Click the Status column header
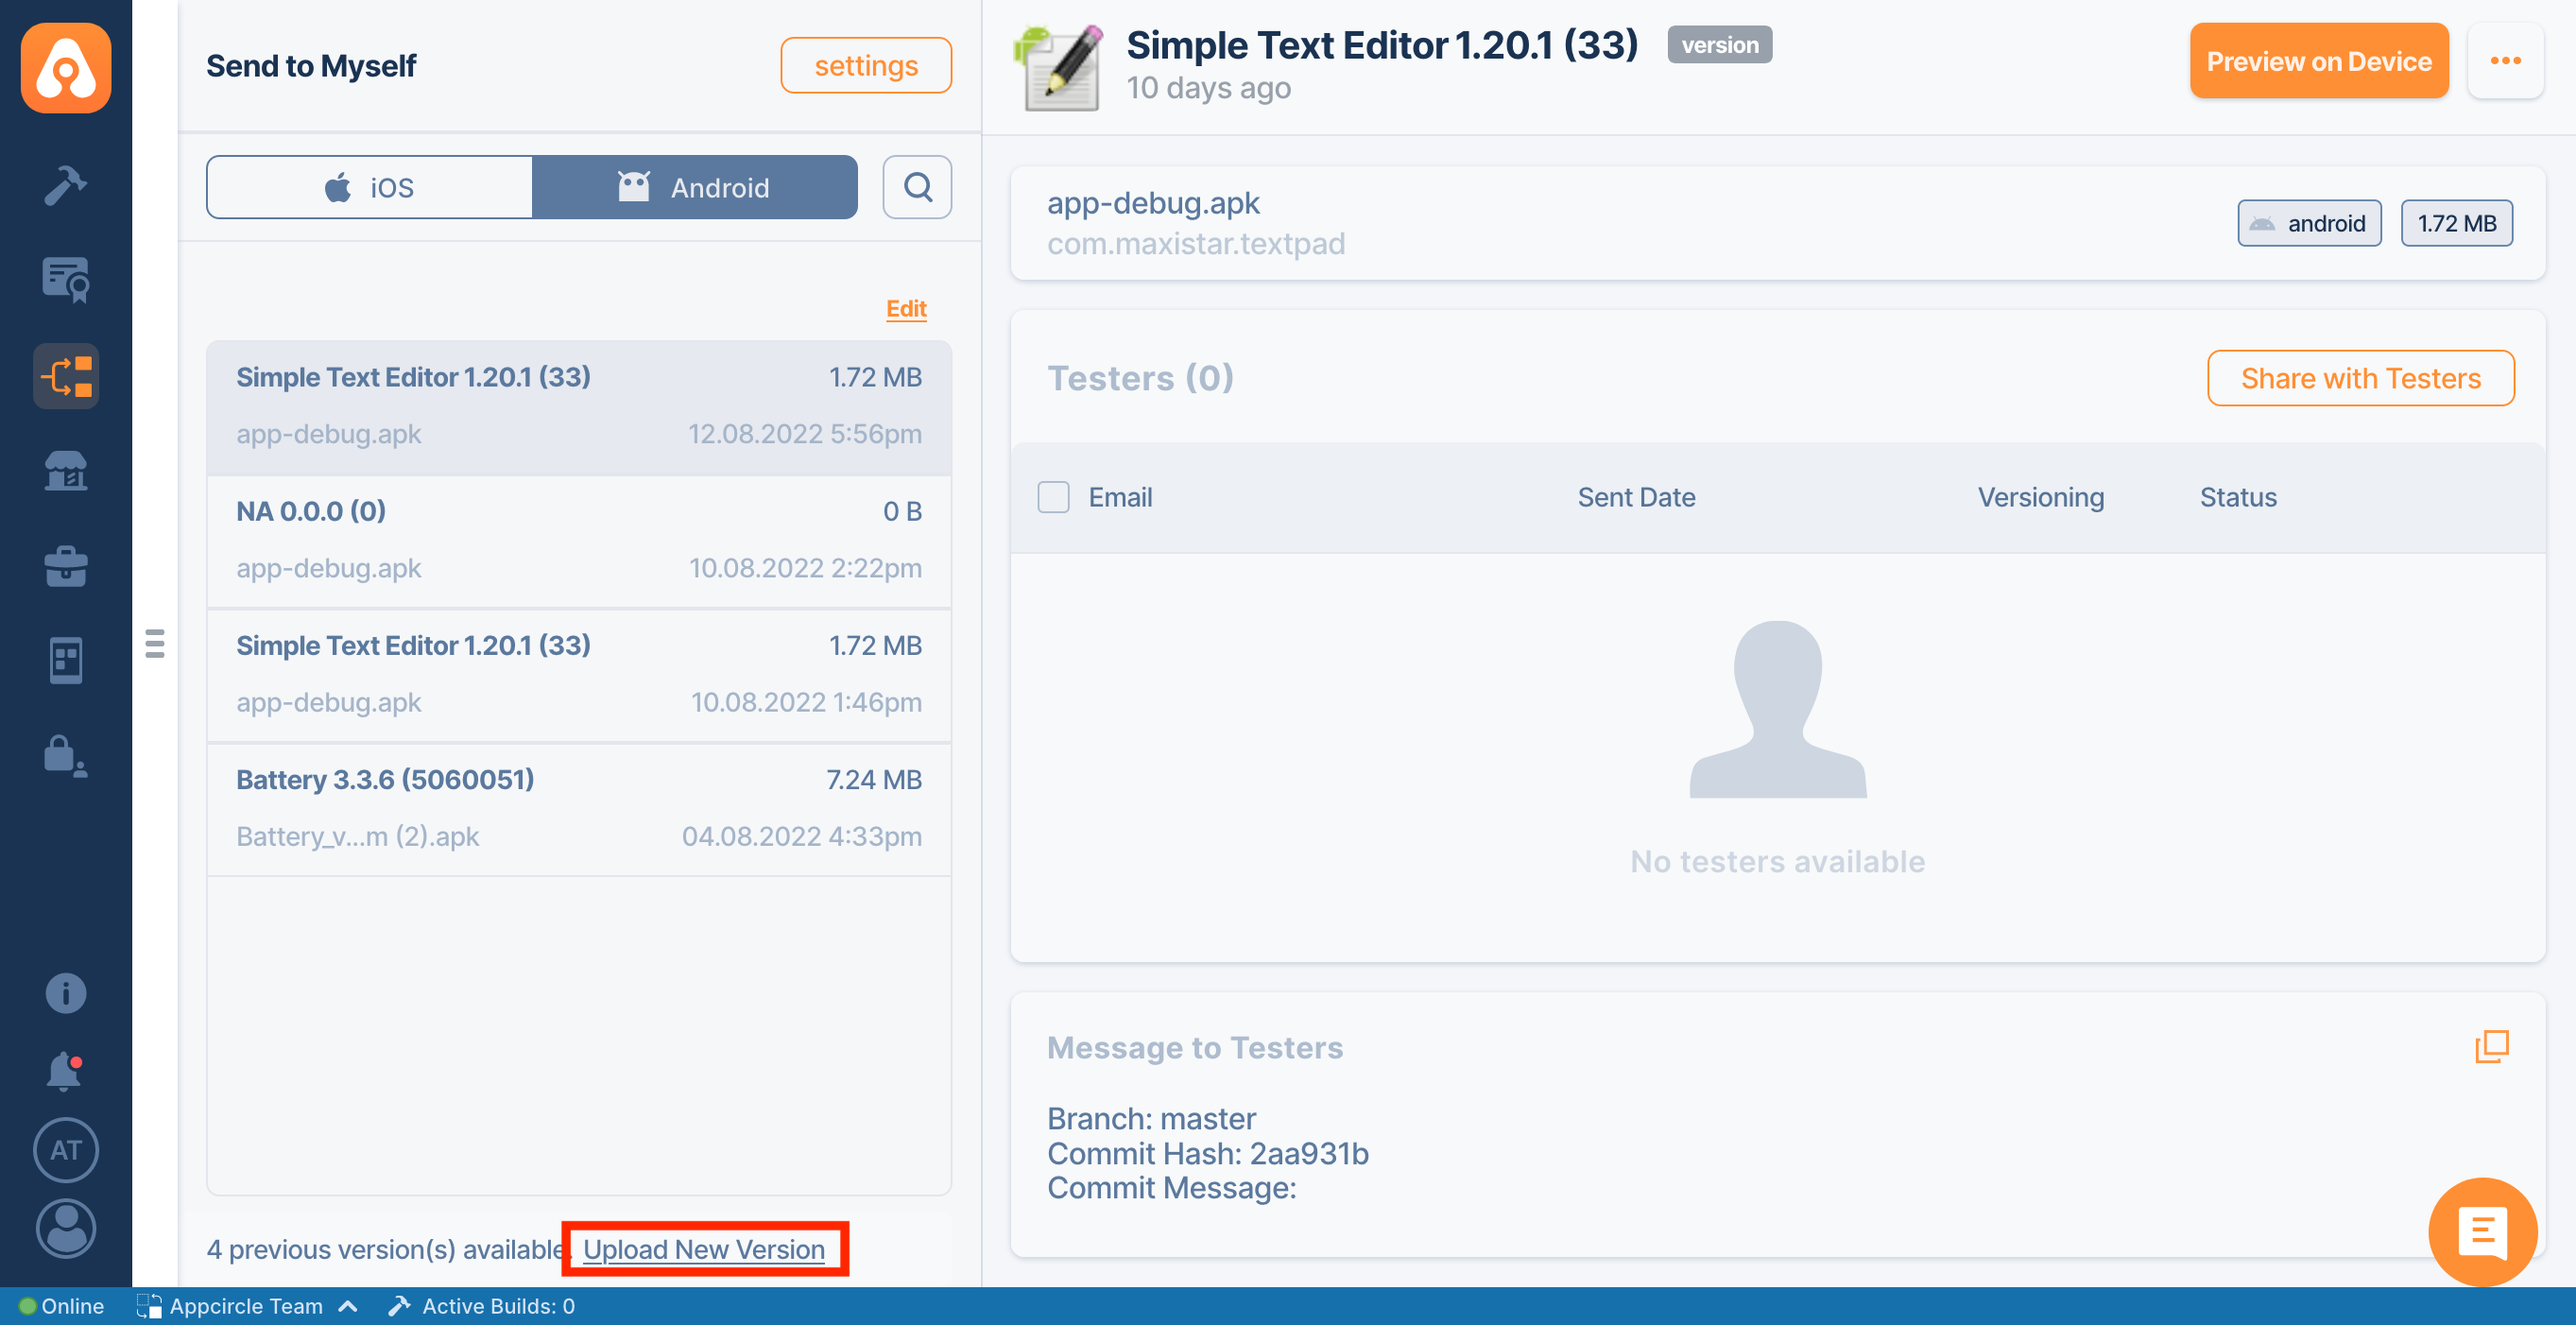Screen dimensions: 2576x1325 (2237, 497)
